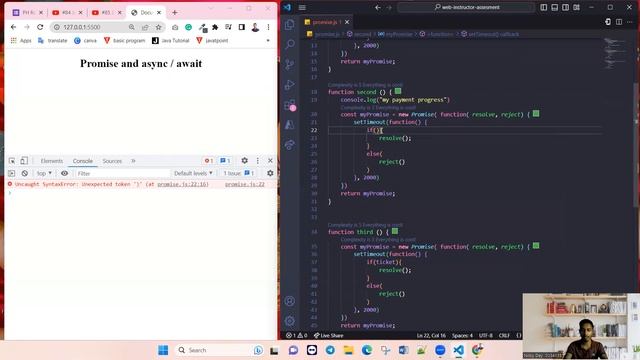Open Extensions view in VS Code
The image size is (640, 360).
pyautogui.click(x=290, y=105)
